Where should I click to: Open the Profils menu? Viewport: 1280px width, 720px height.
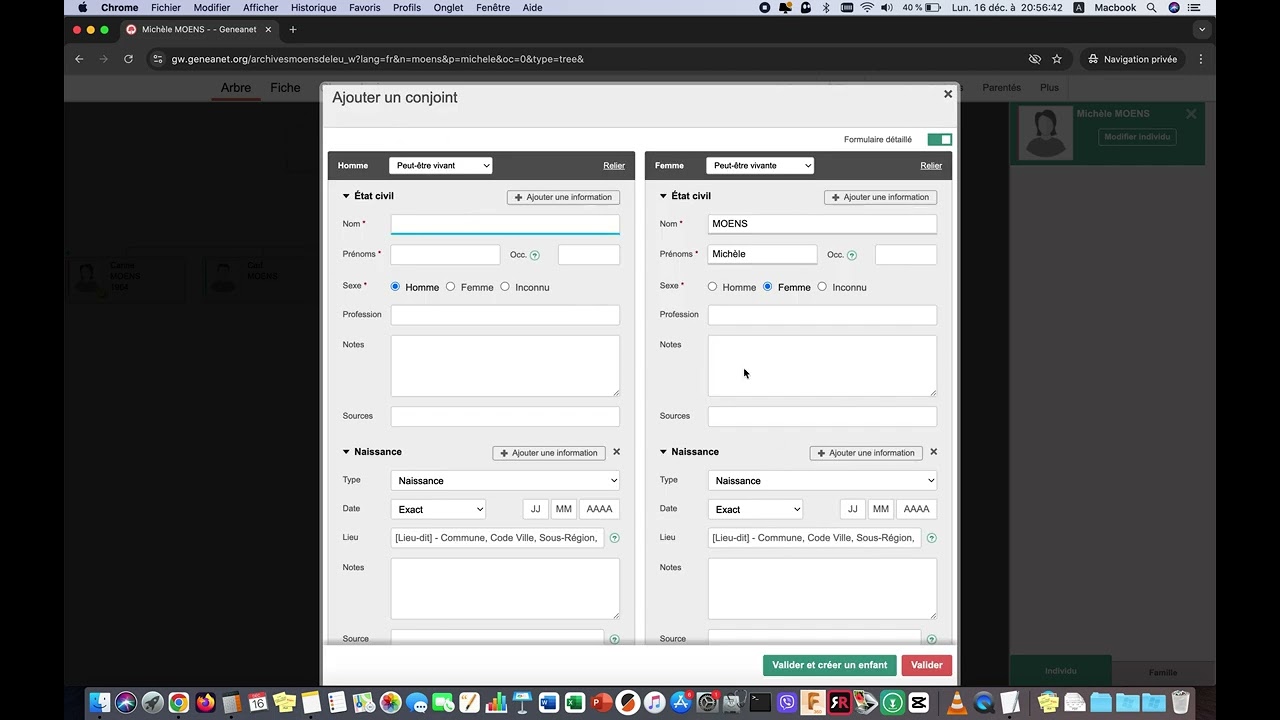point(407,8)
